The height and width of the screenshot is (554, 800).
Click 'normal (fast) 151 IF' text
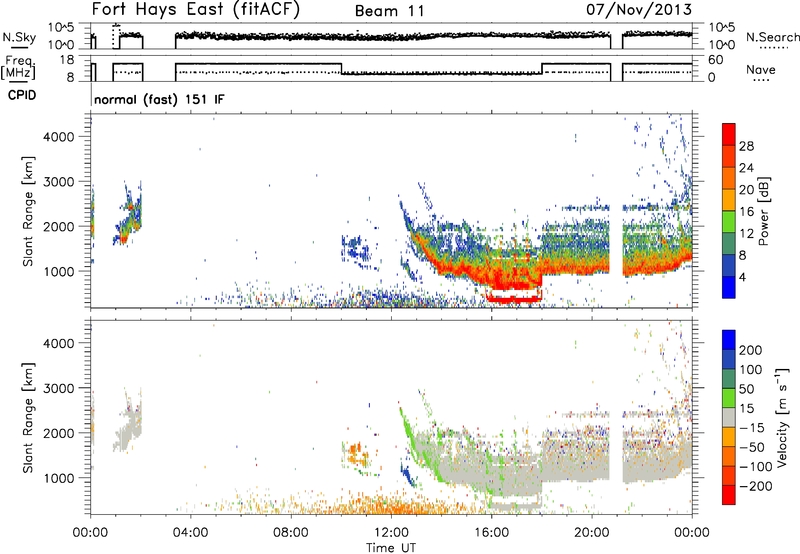(159, 100)
